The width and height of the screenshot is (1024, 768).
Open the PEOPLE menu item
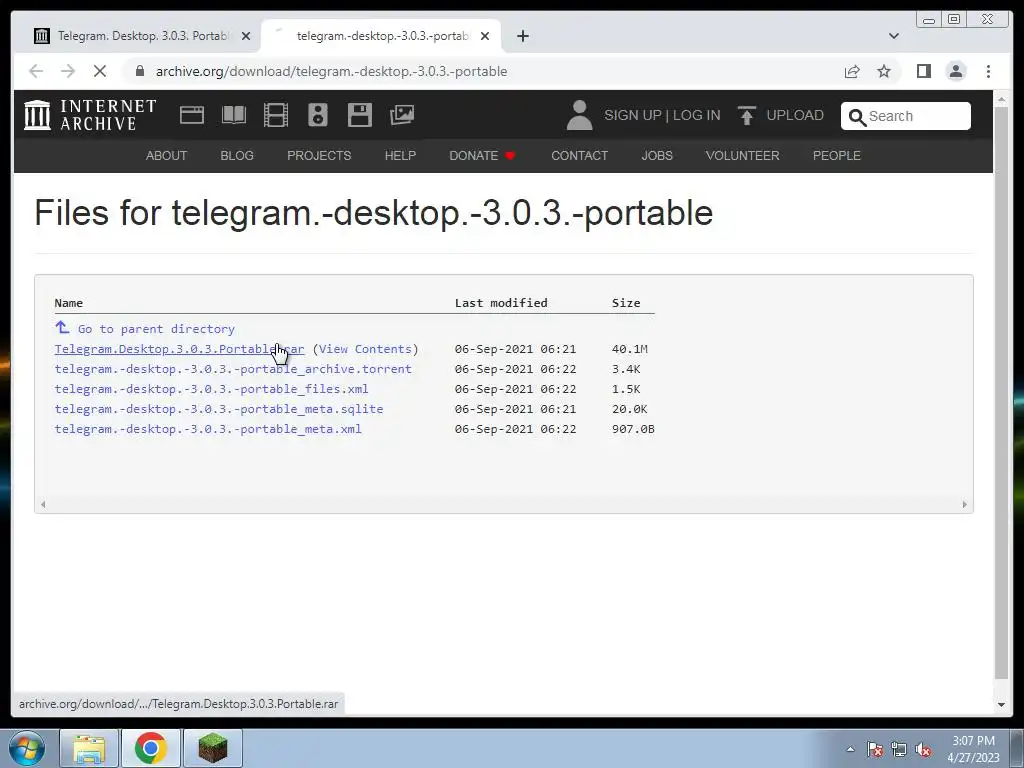click(x=837, y=155)
